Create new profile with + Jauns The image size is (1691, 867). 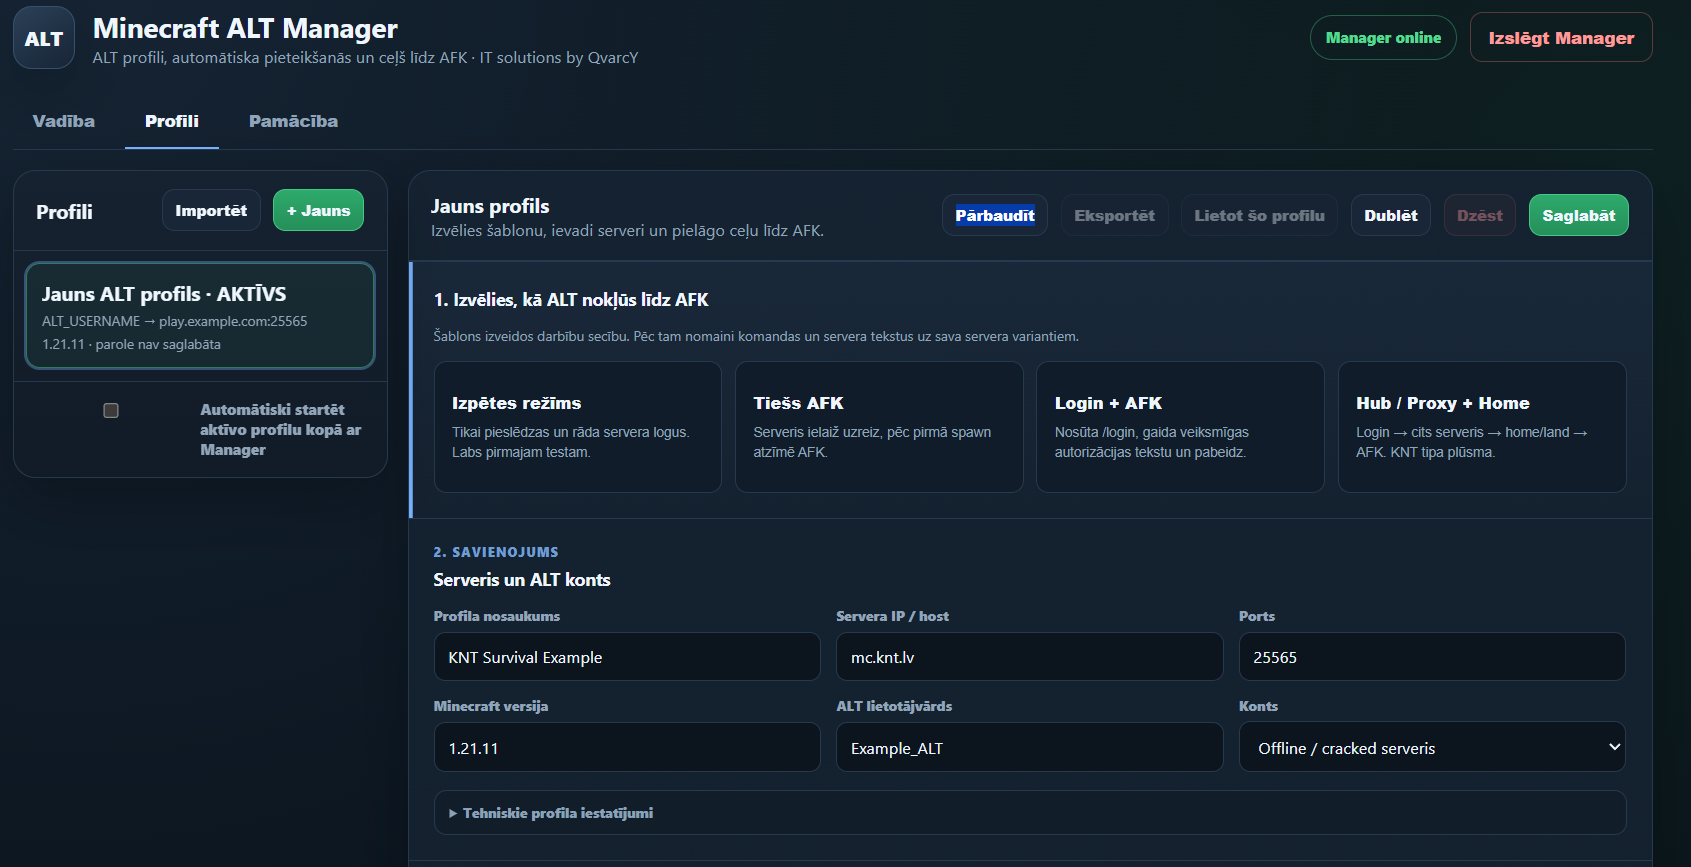tap(318, 210)
